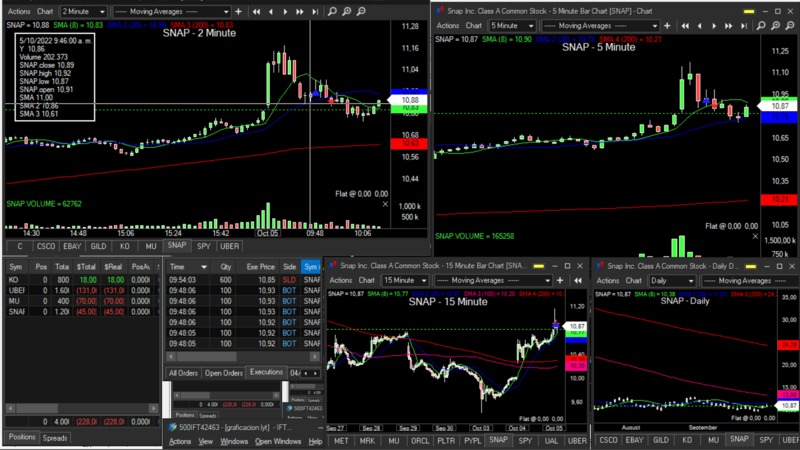Click yellow link indicator in 15 Minute title bar

(540, 265)
